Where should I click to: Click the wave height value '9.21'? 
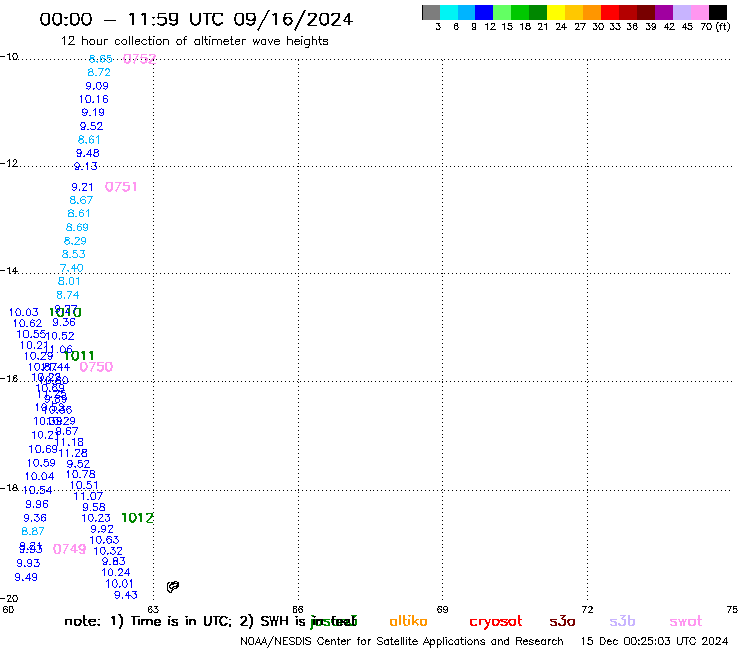pos(82,187)
